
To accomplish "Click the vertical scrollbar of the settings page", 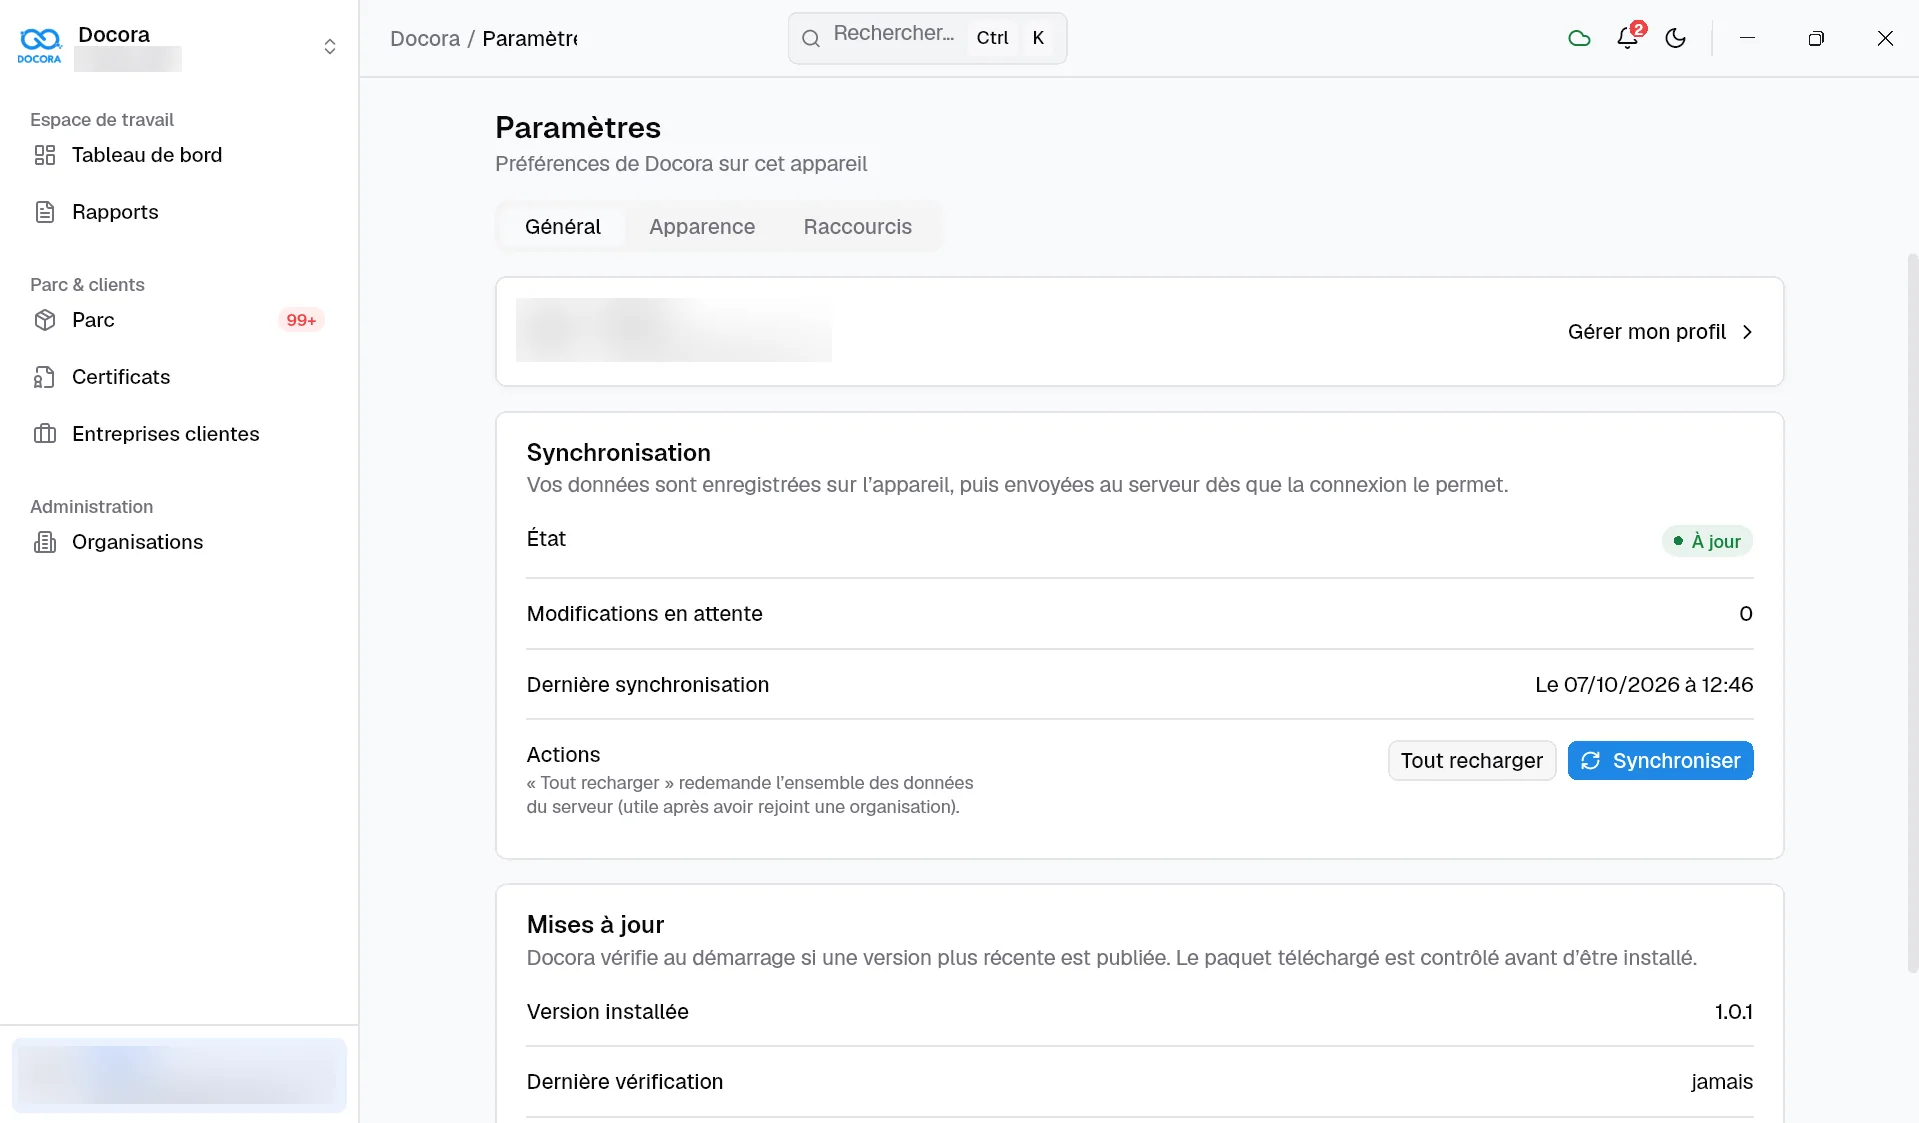I will (x=1912, y=612).
